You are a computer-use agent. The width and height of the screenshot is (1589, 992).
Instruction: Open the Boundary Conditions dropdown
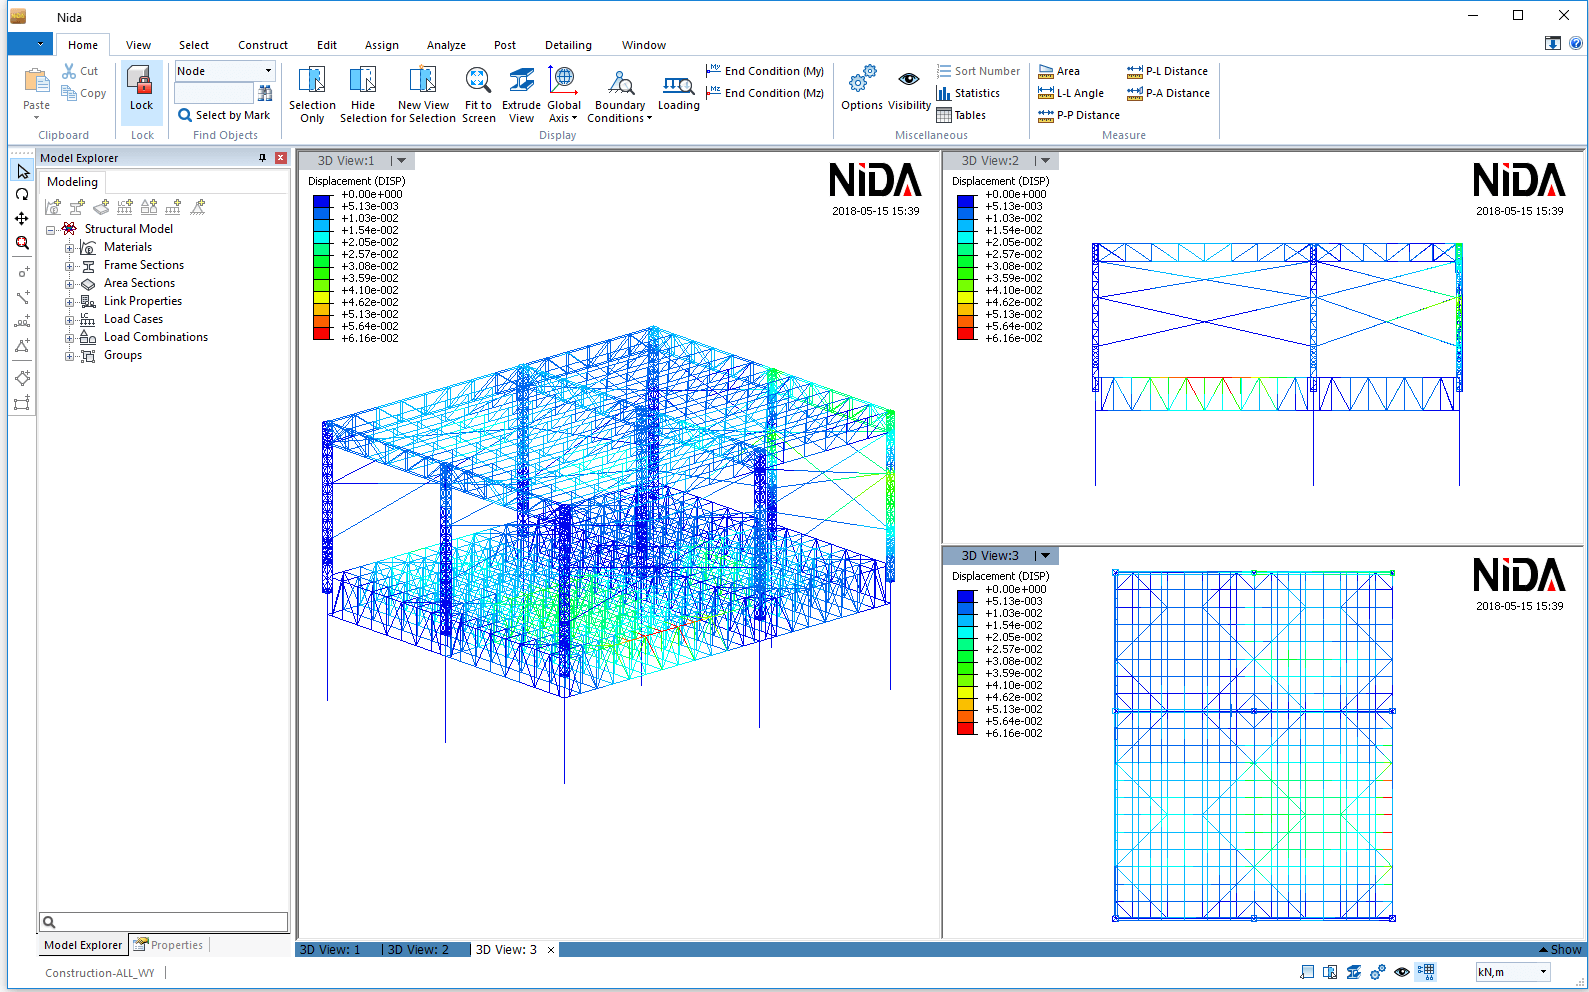(620, 95)
